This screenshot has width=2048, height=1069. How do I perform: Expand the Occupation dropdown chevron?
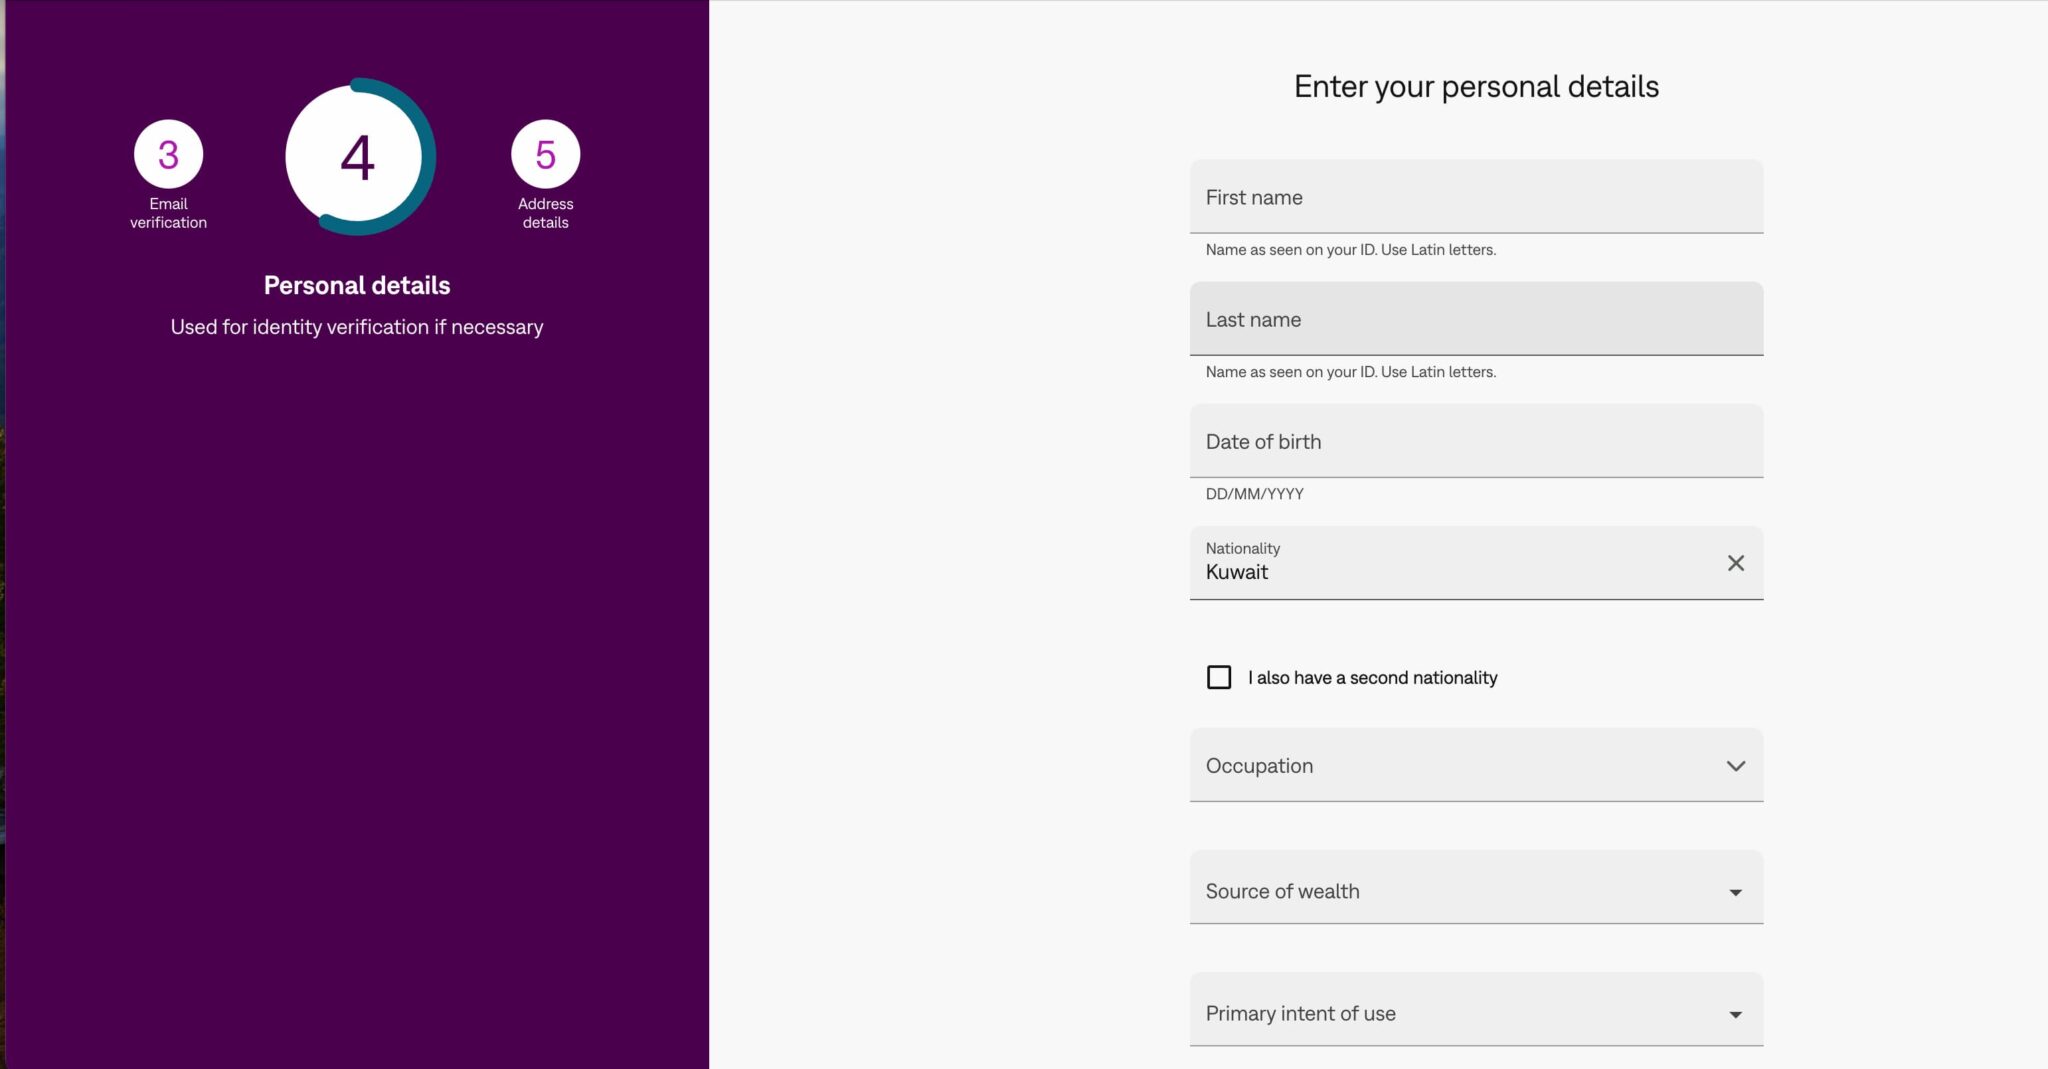1736,766
